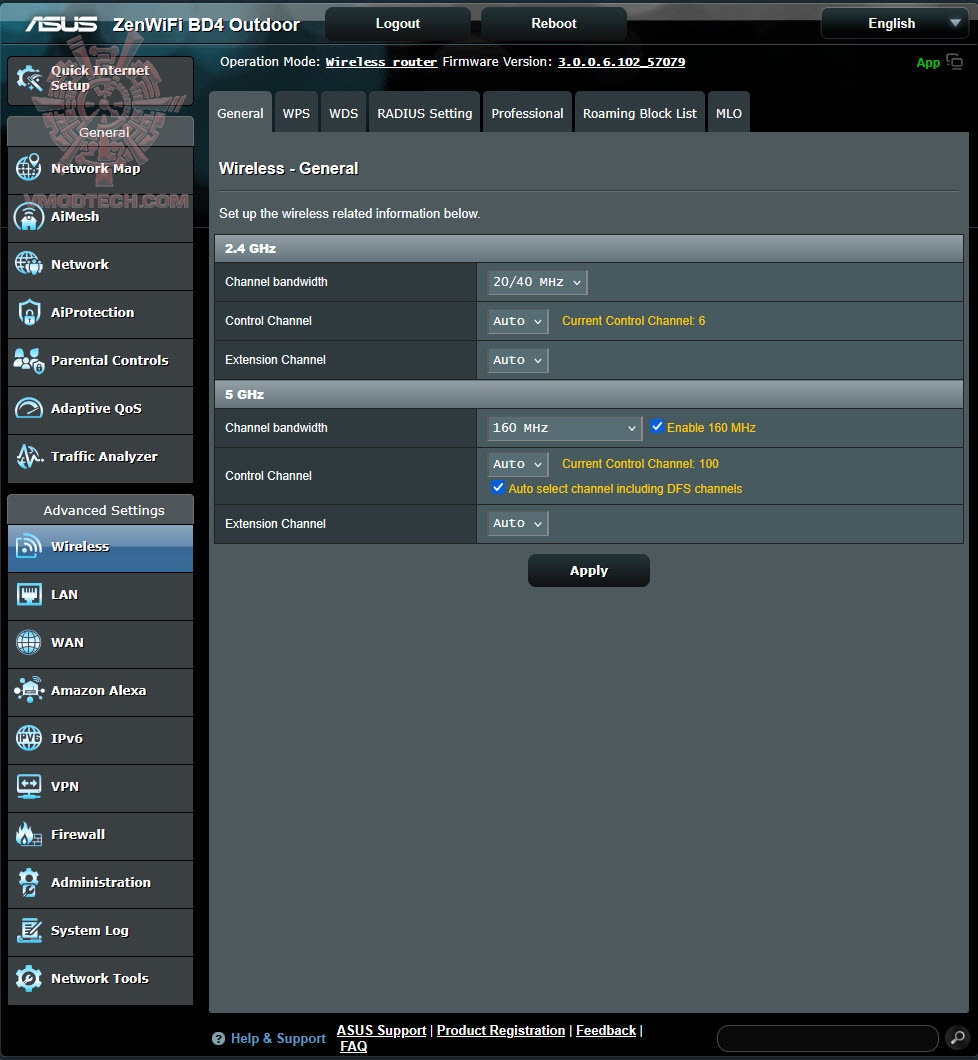Click the App device icon top right
The image size is (978, 1060).
pos(954,62)
